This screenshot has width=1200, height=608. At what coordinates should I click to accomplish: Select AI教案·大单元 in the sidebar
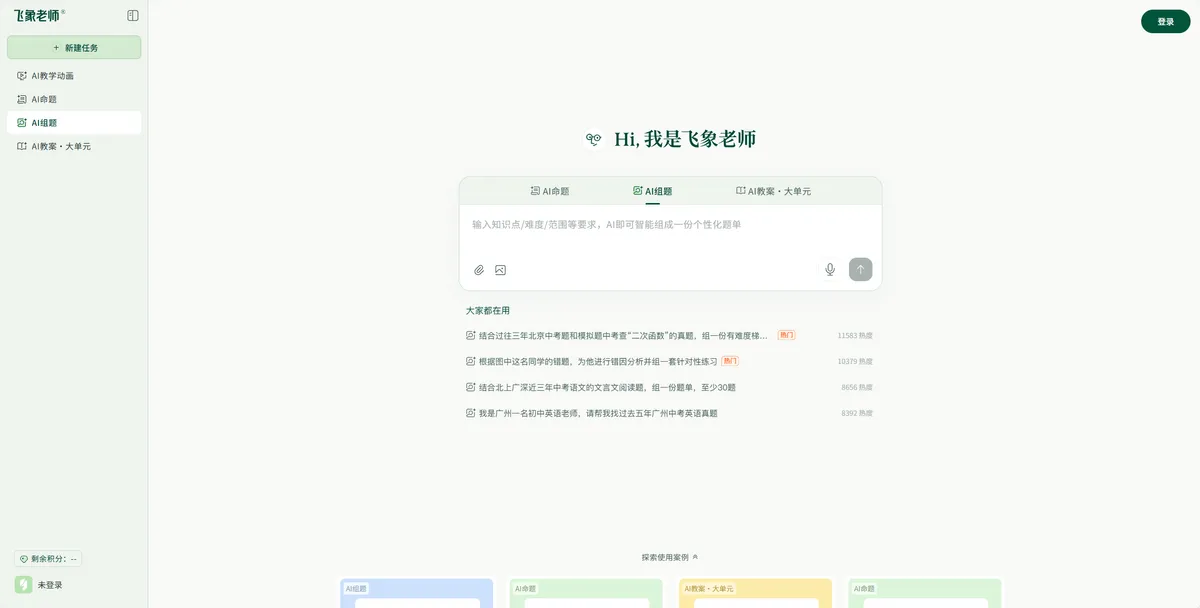[60, 146]
